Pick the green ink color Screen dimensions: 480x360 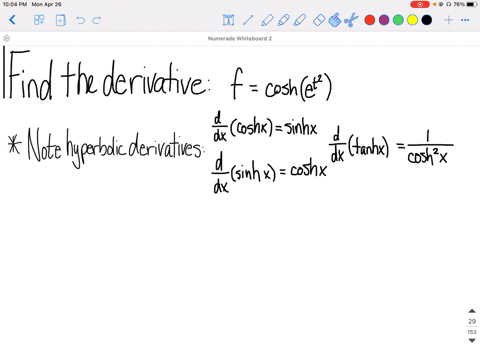point(398,20)
